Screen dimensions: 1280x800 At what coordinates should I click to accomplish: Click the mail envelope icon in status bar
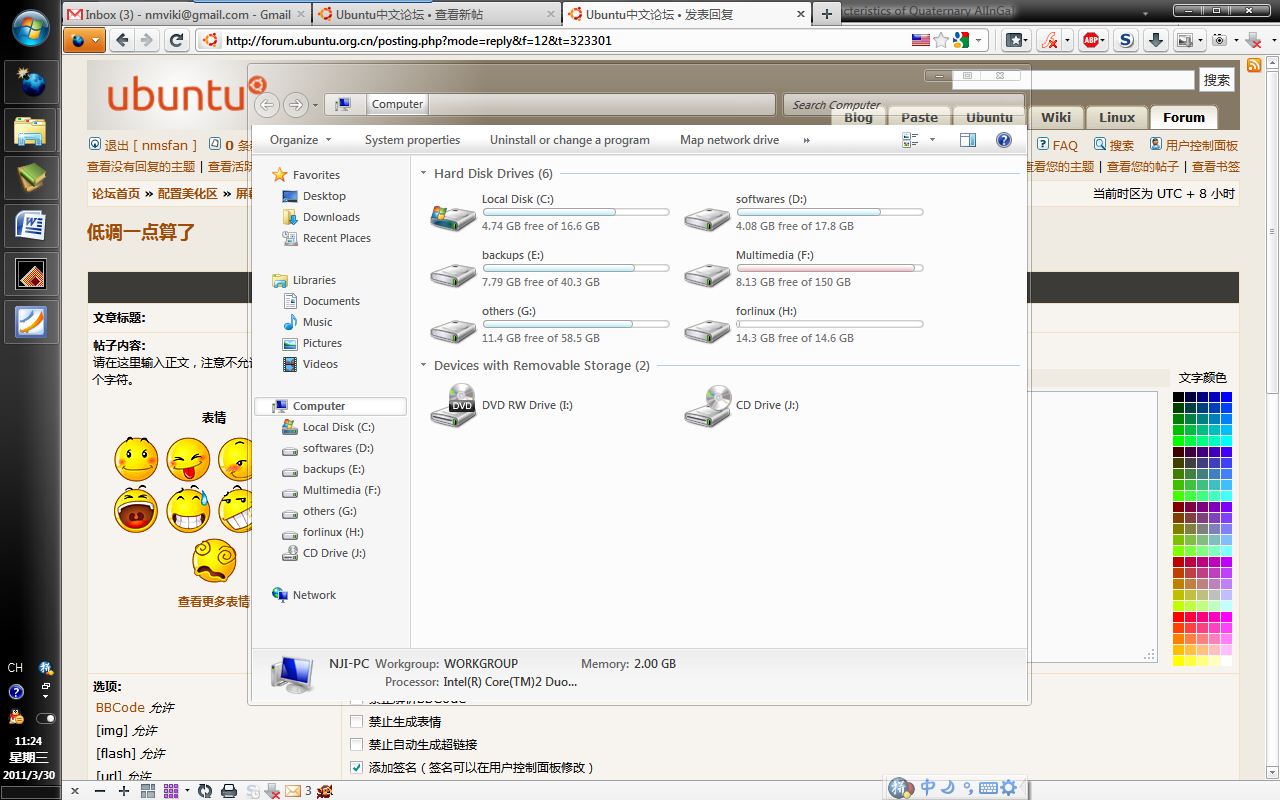pyautogui.click(x=293, y=791)
